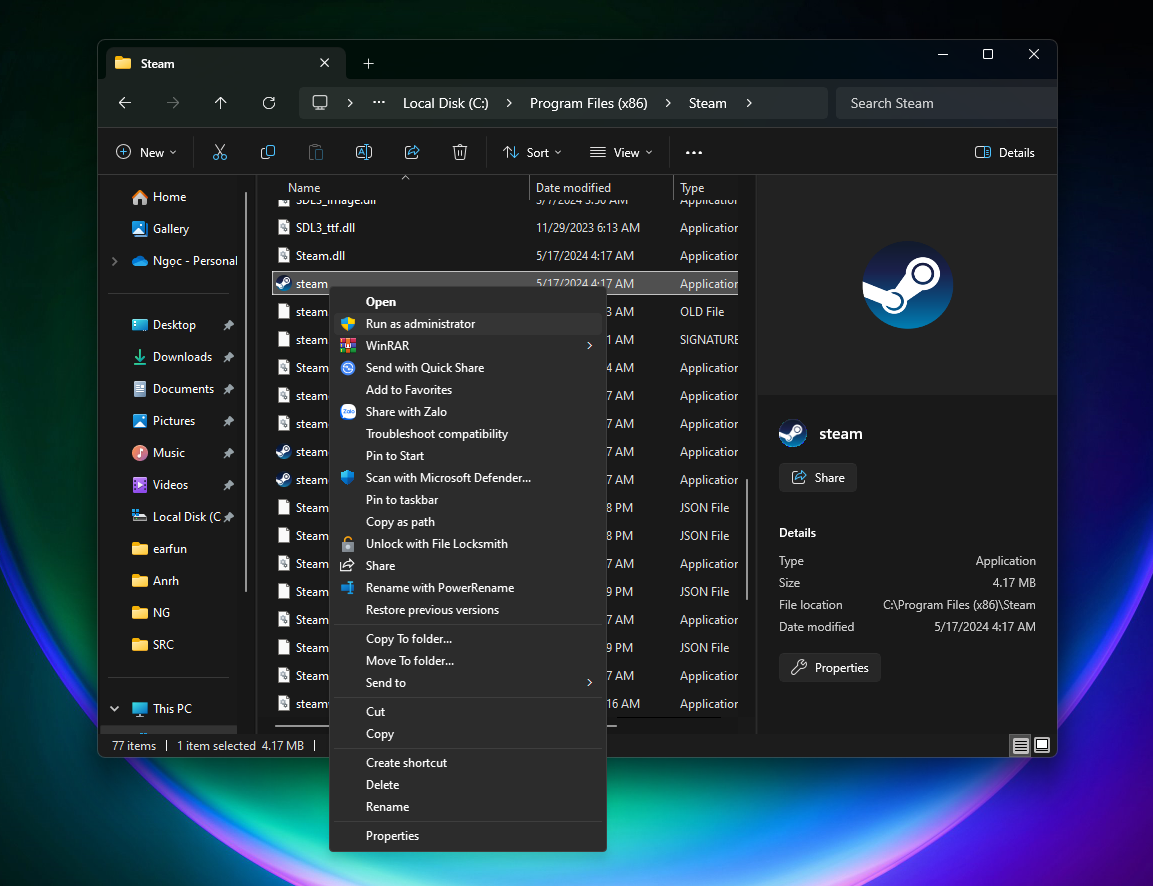Navigate to Local Disk (C:) breadcrumb

[446, 103]
